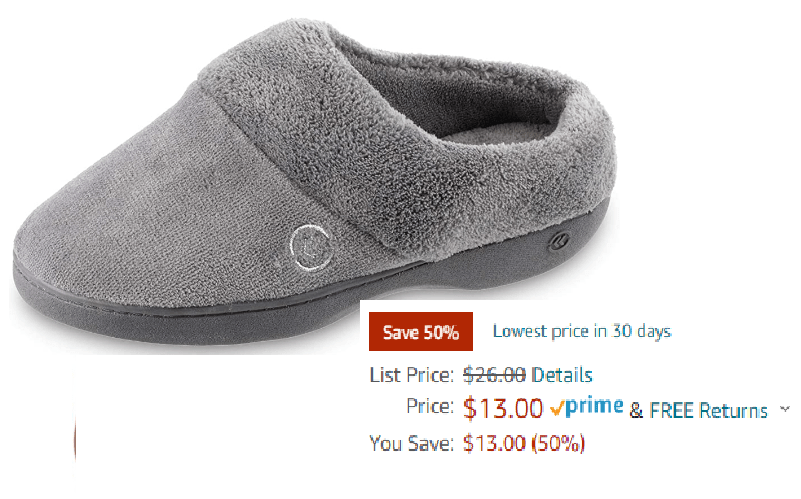Click the slipper's inner footbed opening
This screenshot has width=801, height=499.
[490, 115]
